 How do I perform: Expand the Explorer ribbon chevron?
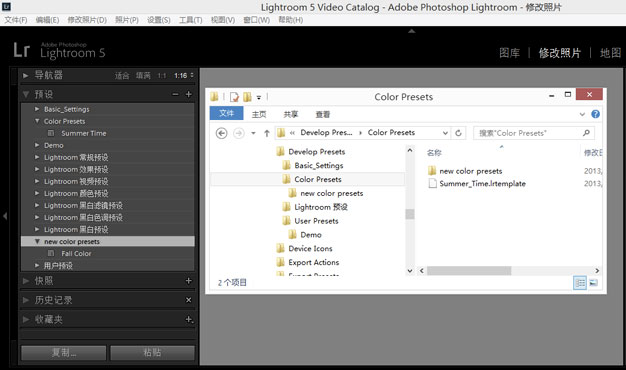pyautogui.click(x=582, y=114)
